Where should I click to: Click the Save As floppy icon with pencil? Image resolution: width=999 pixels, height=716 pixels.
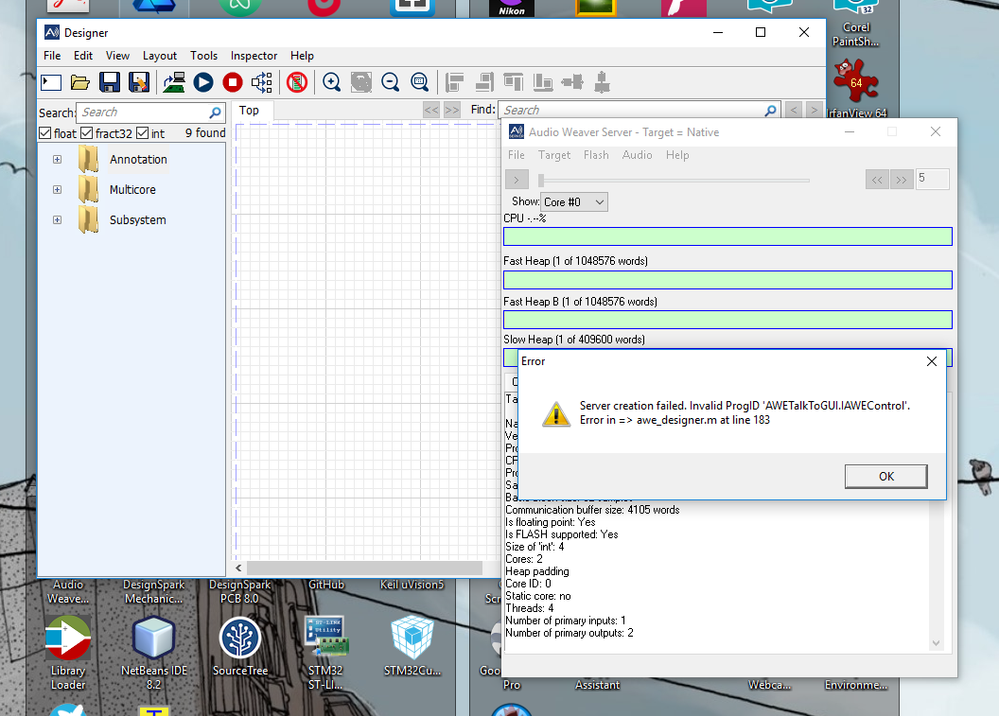tap(139, 82)
